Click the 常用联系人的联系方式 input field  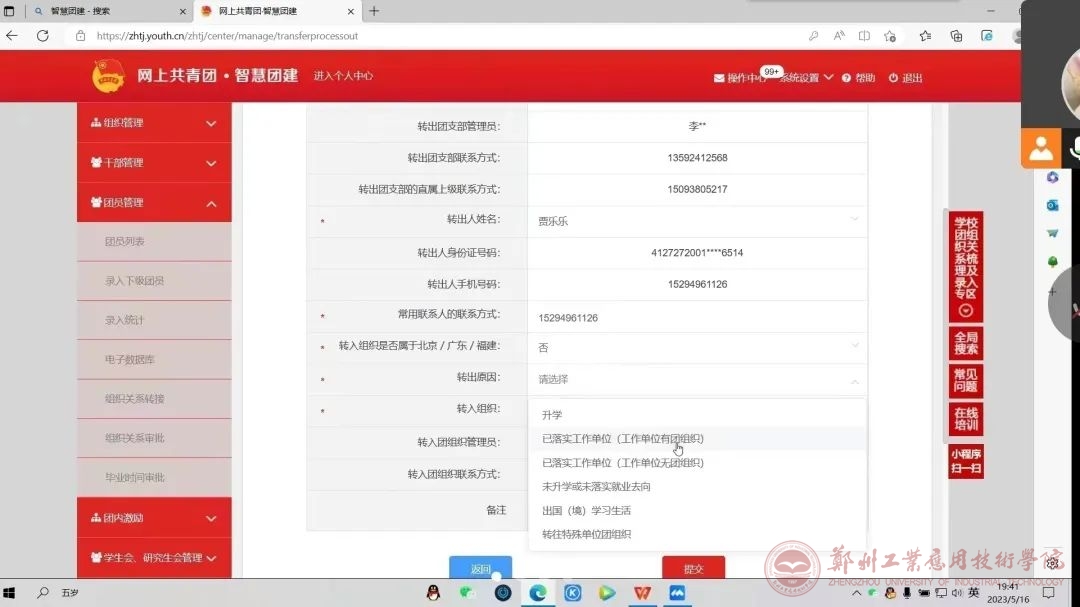pyautogui.click(x=696, y=318)
